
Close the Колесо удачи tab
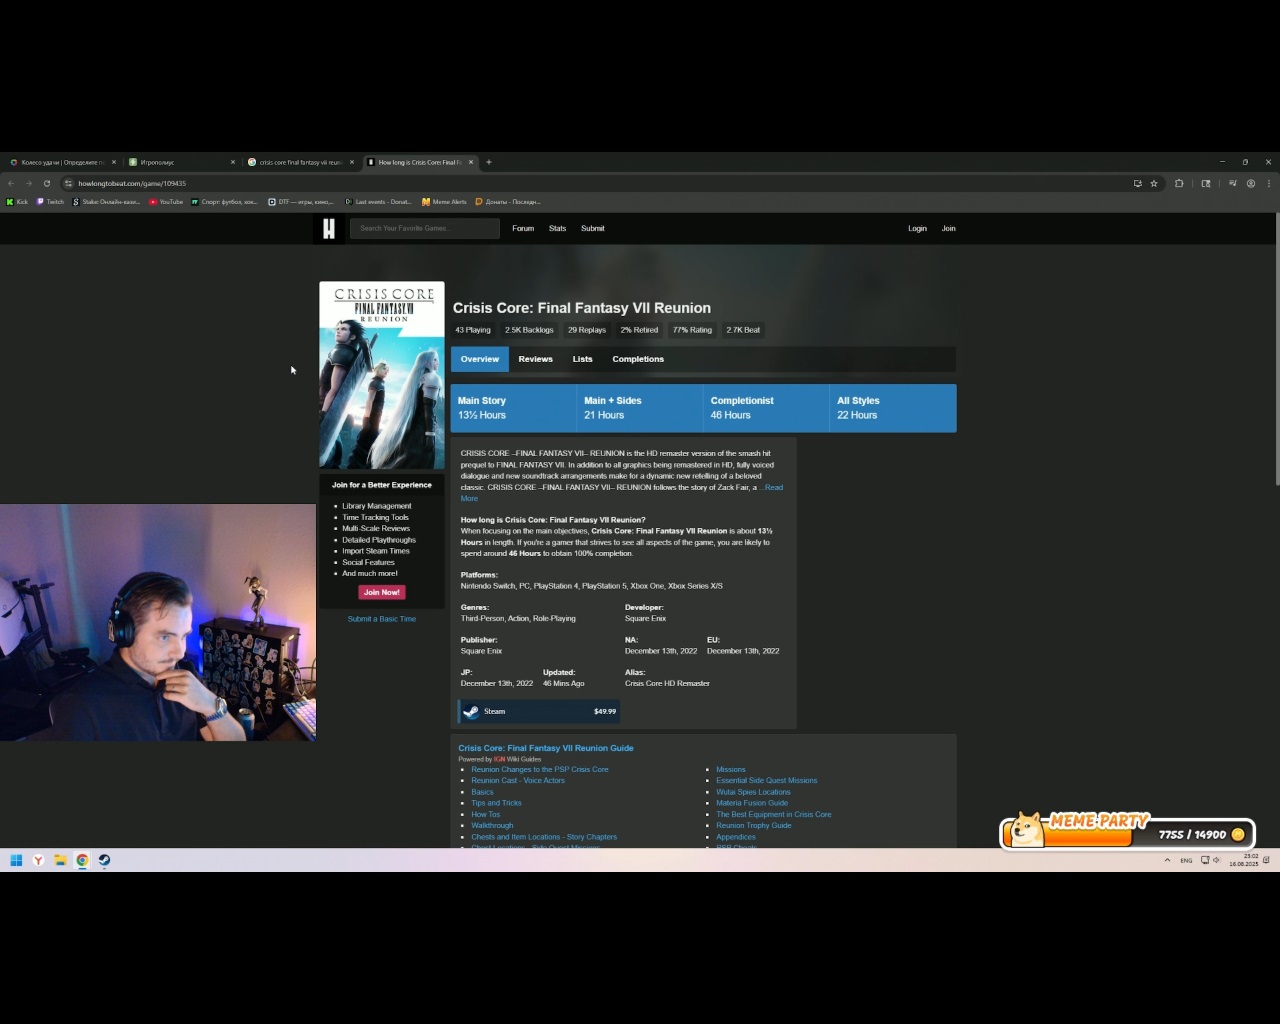tap(114, 162)
